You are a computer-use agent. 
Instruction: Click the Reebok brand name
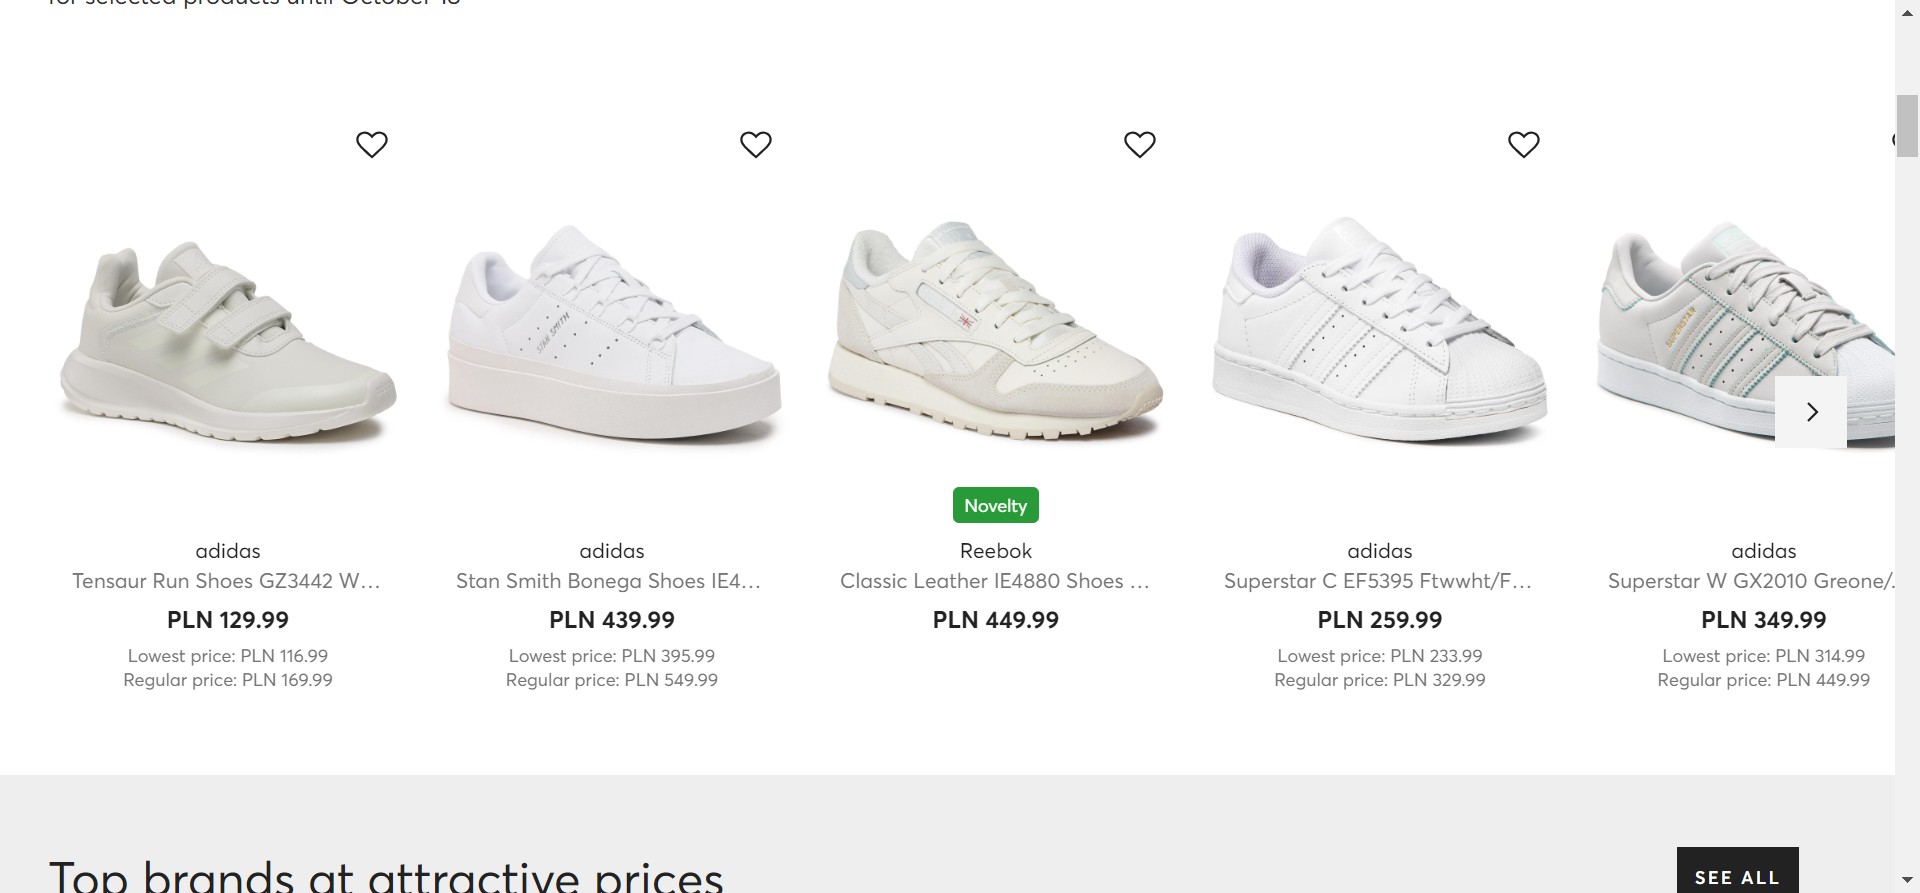[x=996, y=551]
